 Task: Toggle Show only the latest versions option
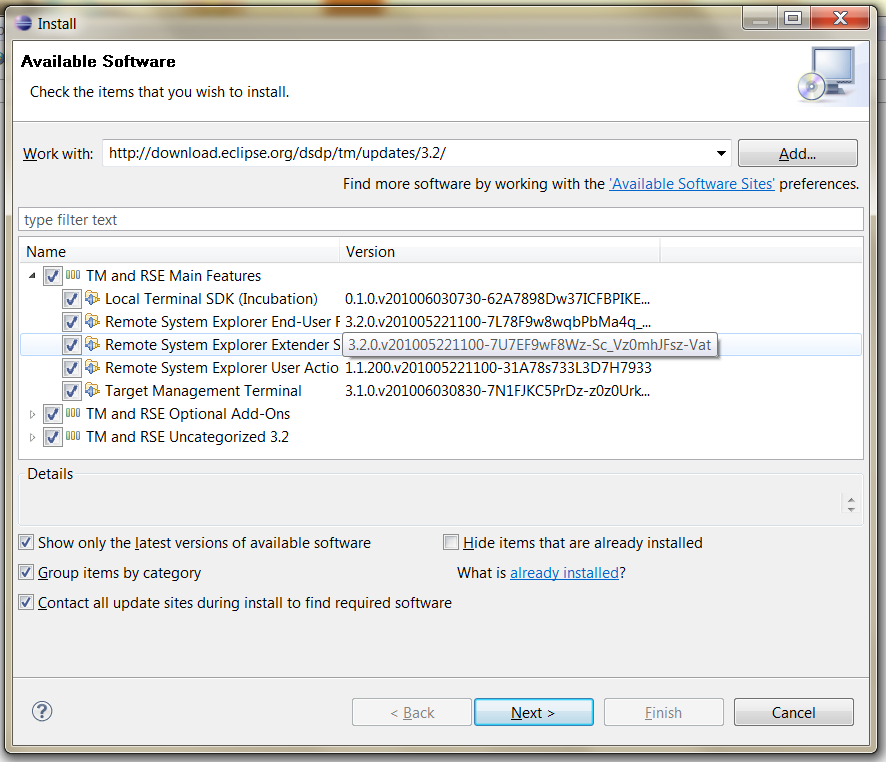click(26, 542)
